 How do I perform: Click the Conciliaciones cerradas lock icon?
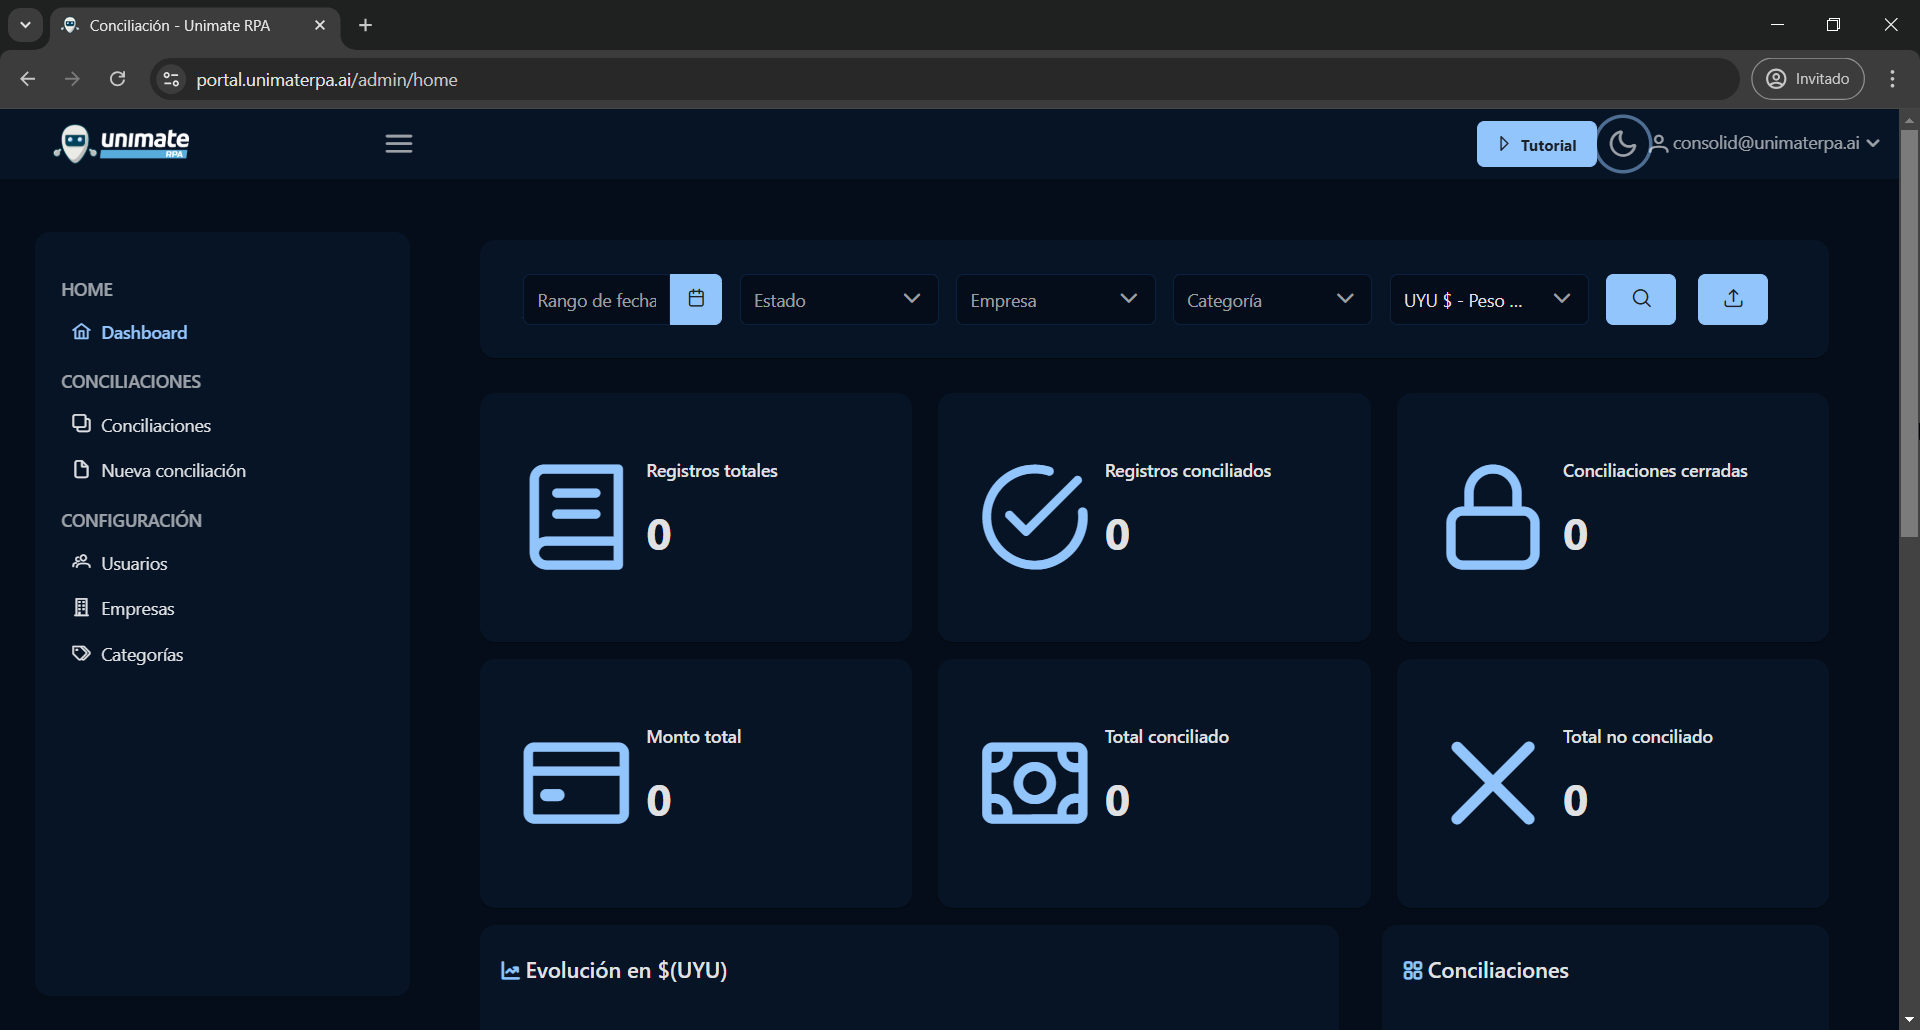point(1492,517)
